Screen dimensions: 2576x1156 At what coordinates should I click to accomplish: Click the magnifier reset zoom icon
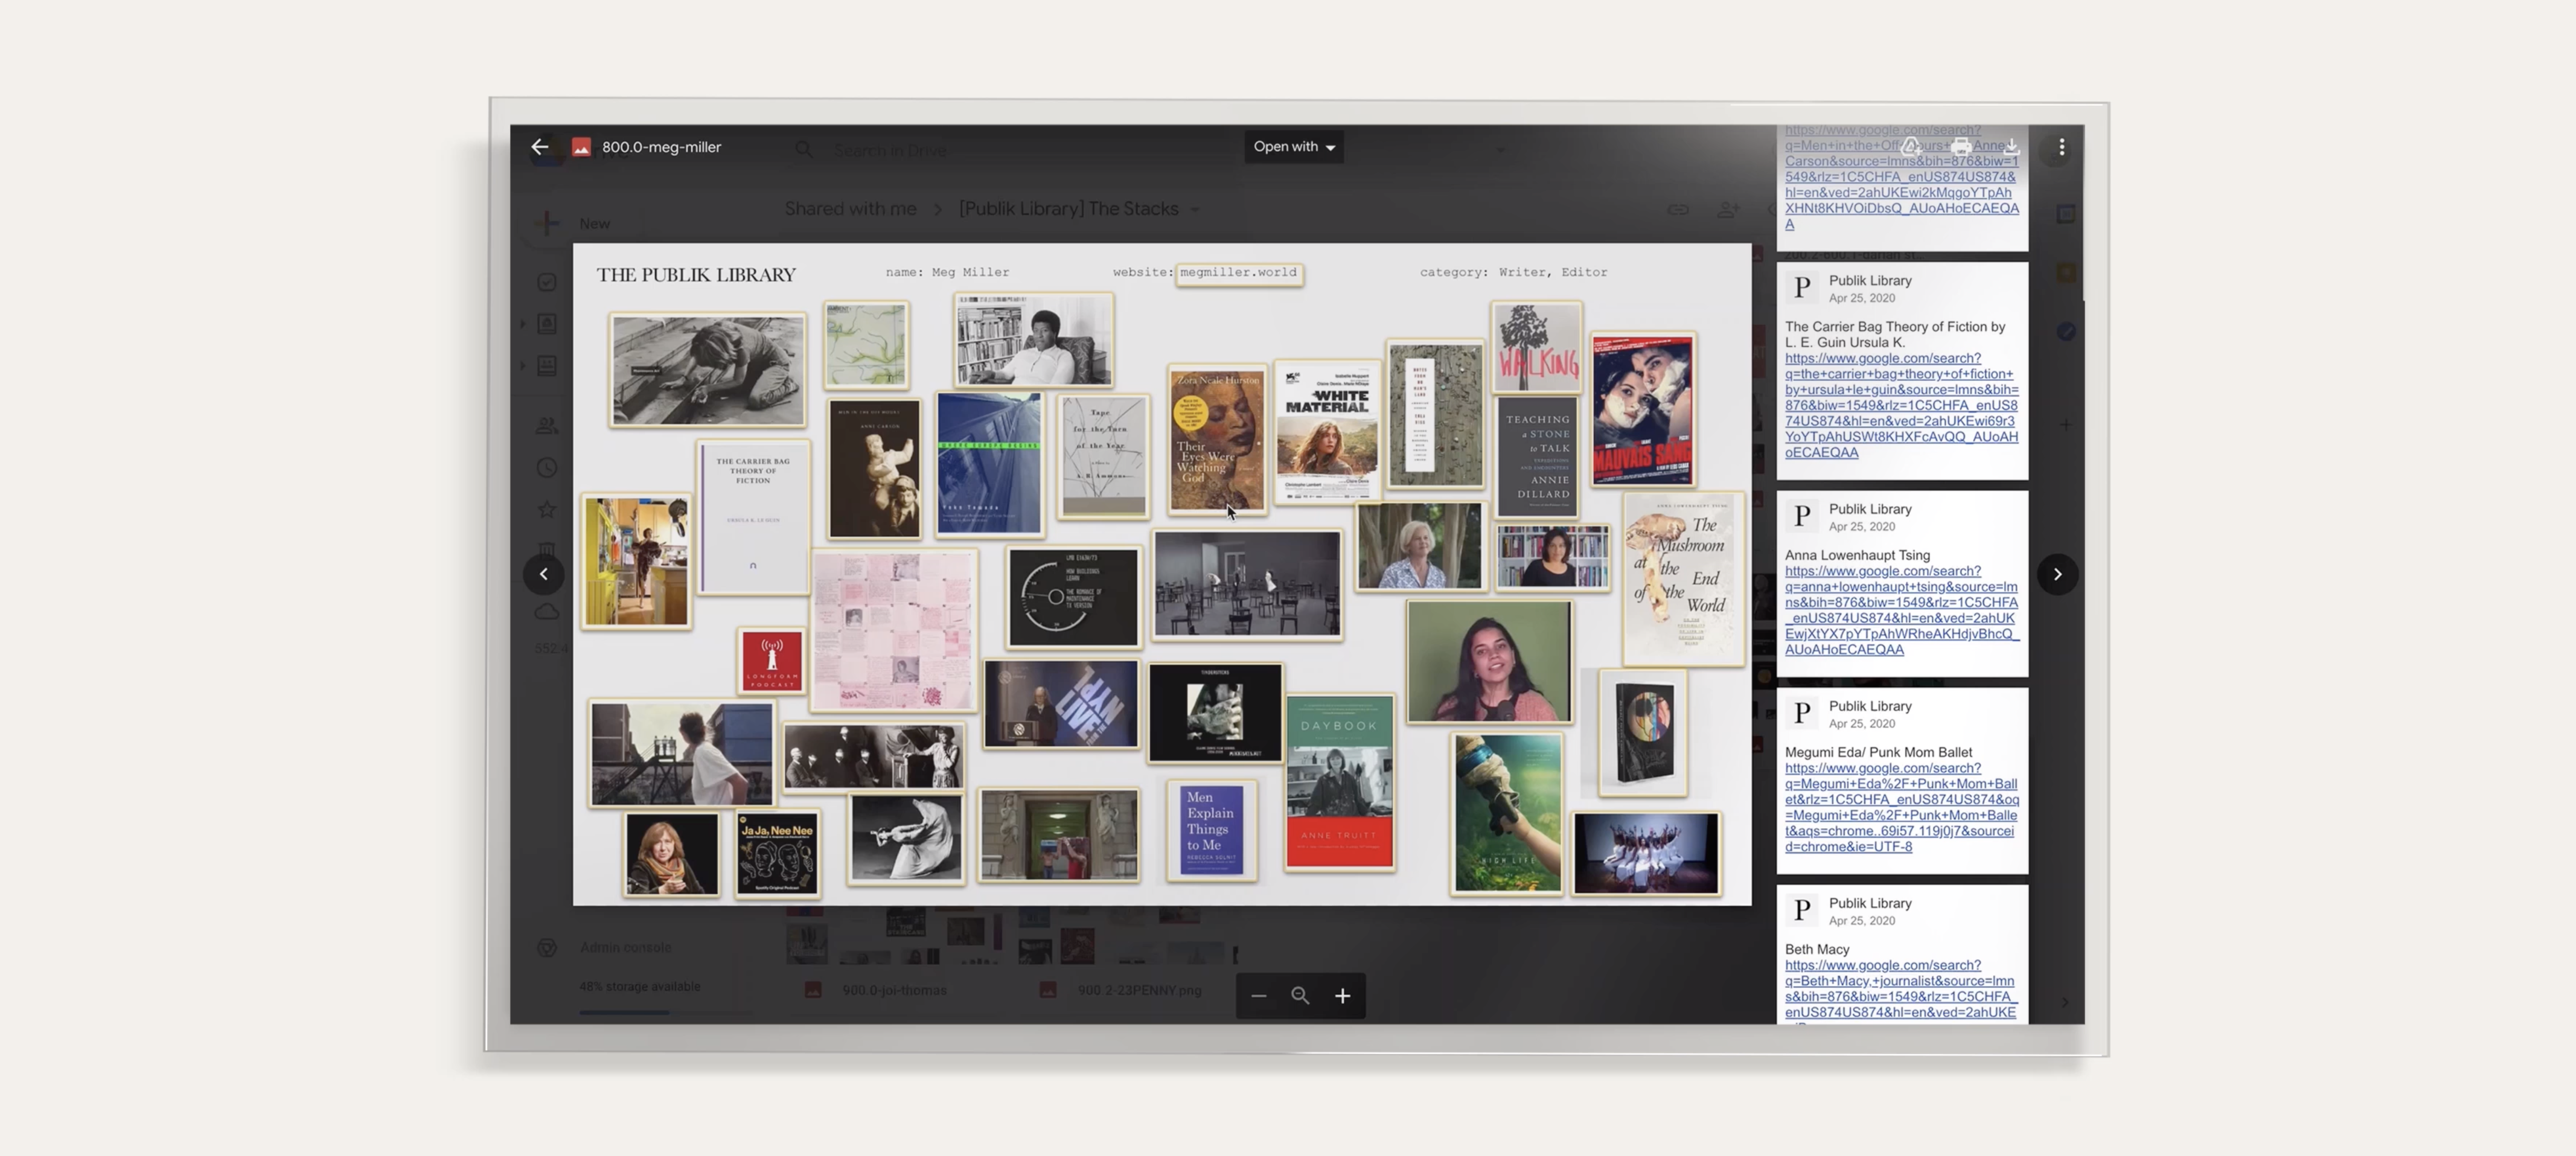1300,996
